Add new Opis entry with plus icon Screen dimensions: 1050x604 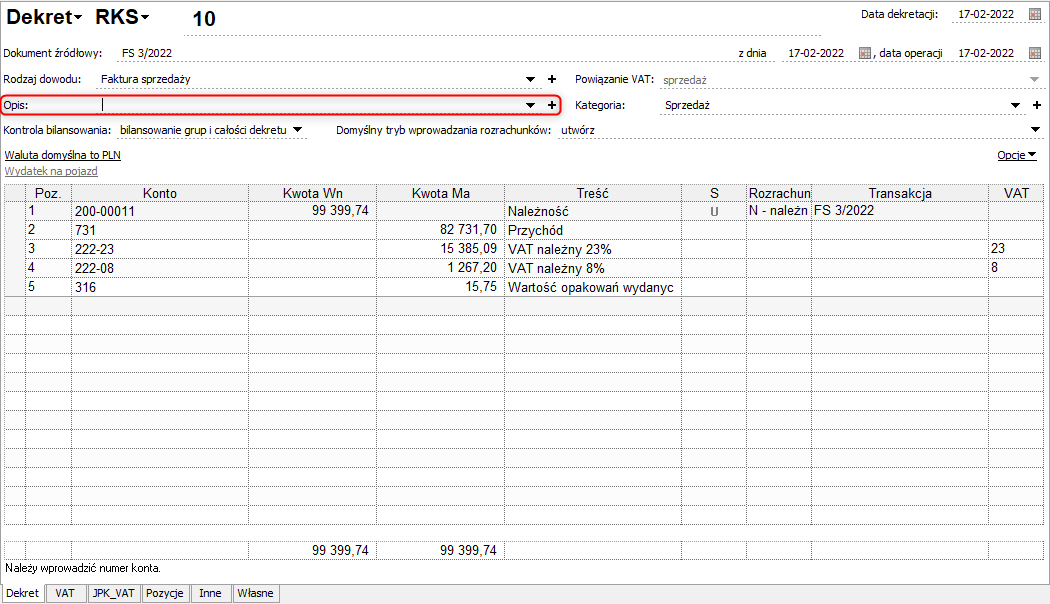click(552, 105)
